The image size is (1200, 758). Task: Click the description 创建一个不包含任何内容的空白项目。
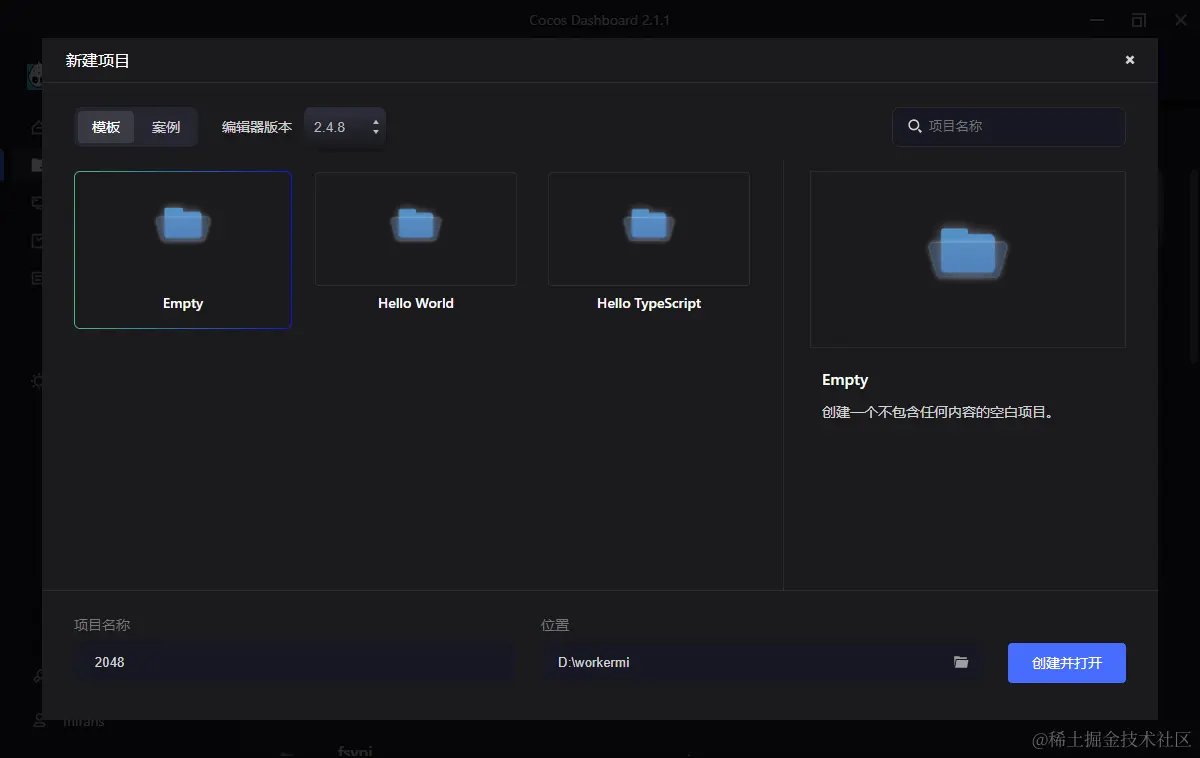click(x=938, y=412)
